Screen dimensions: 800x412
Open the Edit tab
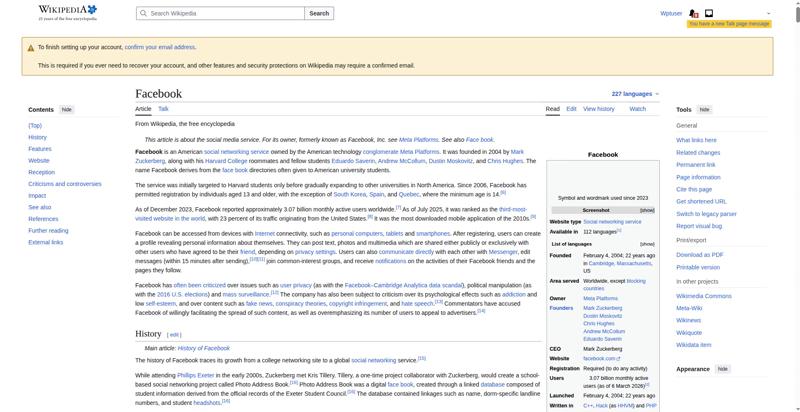[x=571, y=109]
